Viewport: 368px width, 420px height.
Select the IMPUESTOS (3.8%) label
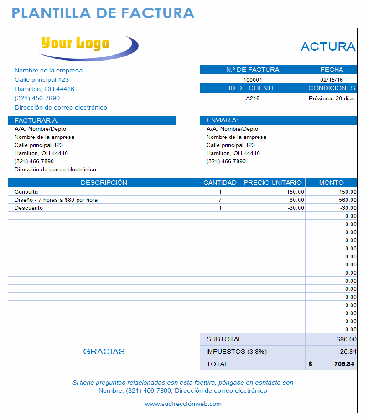237,351
